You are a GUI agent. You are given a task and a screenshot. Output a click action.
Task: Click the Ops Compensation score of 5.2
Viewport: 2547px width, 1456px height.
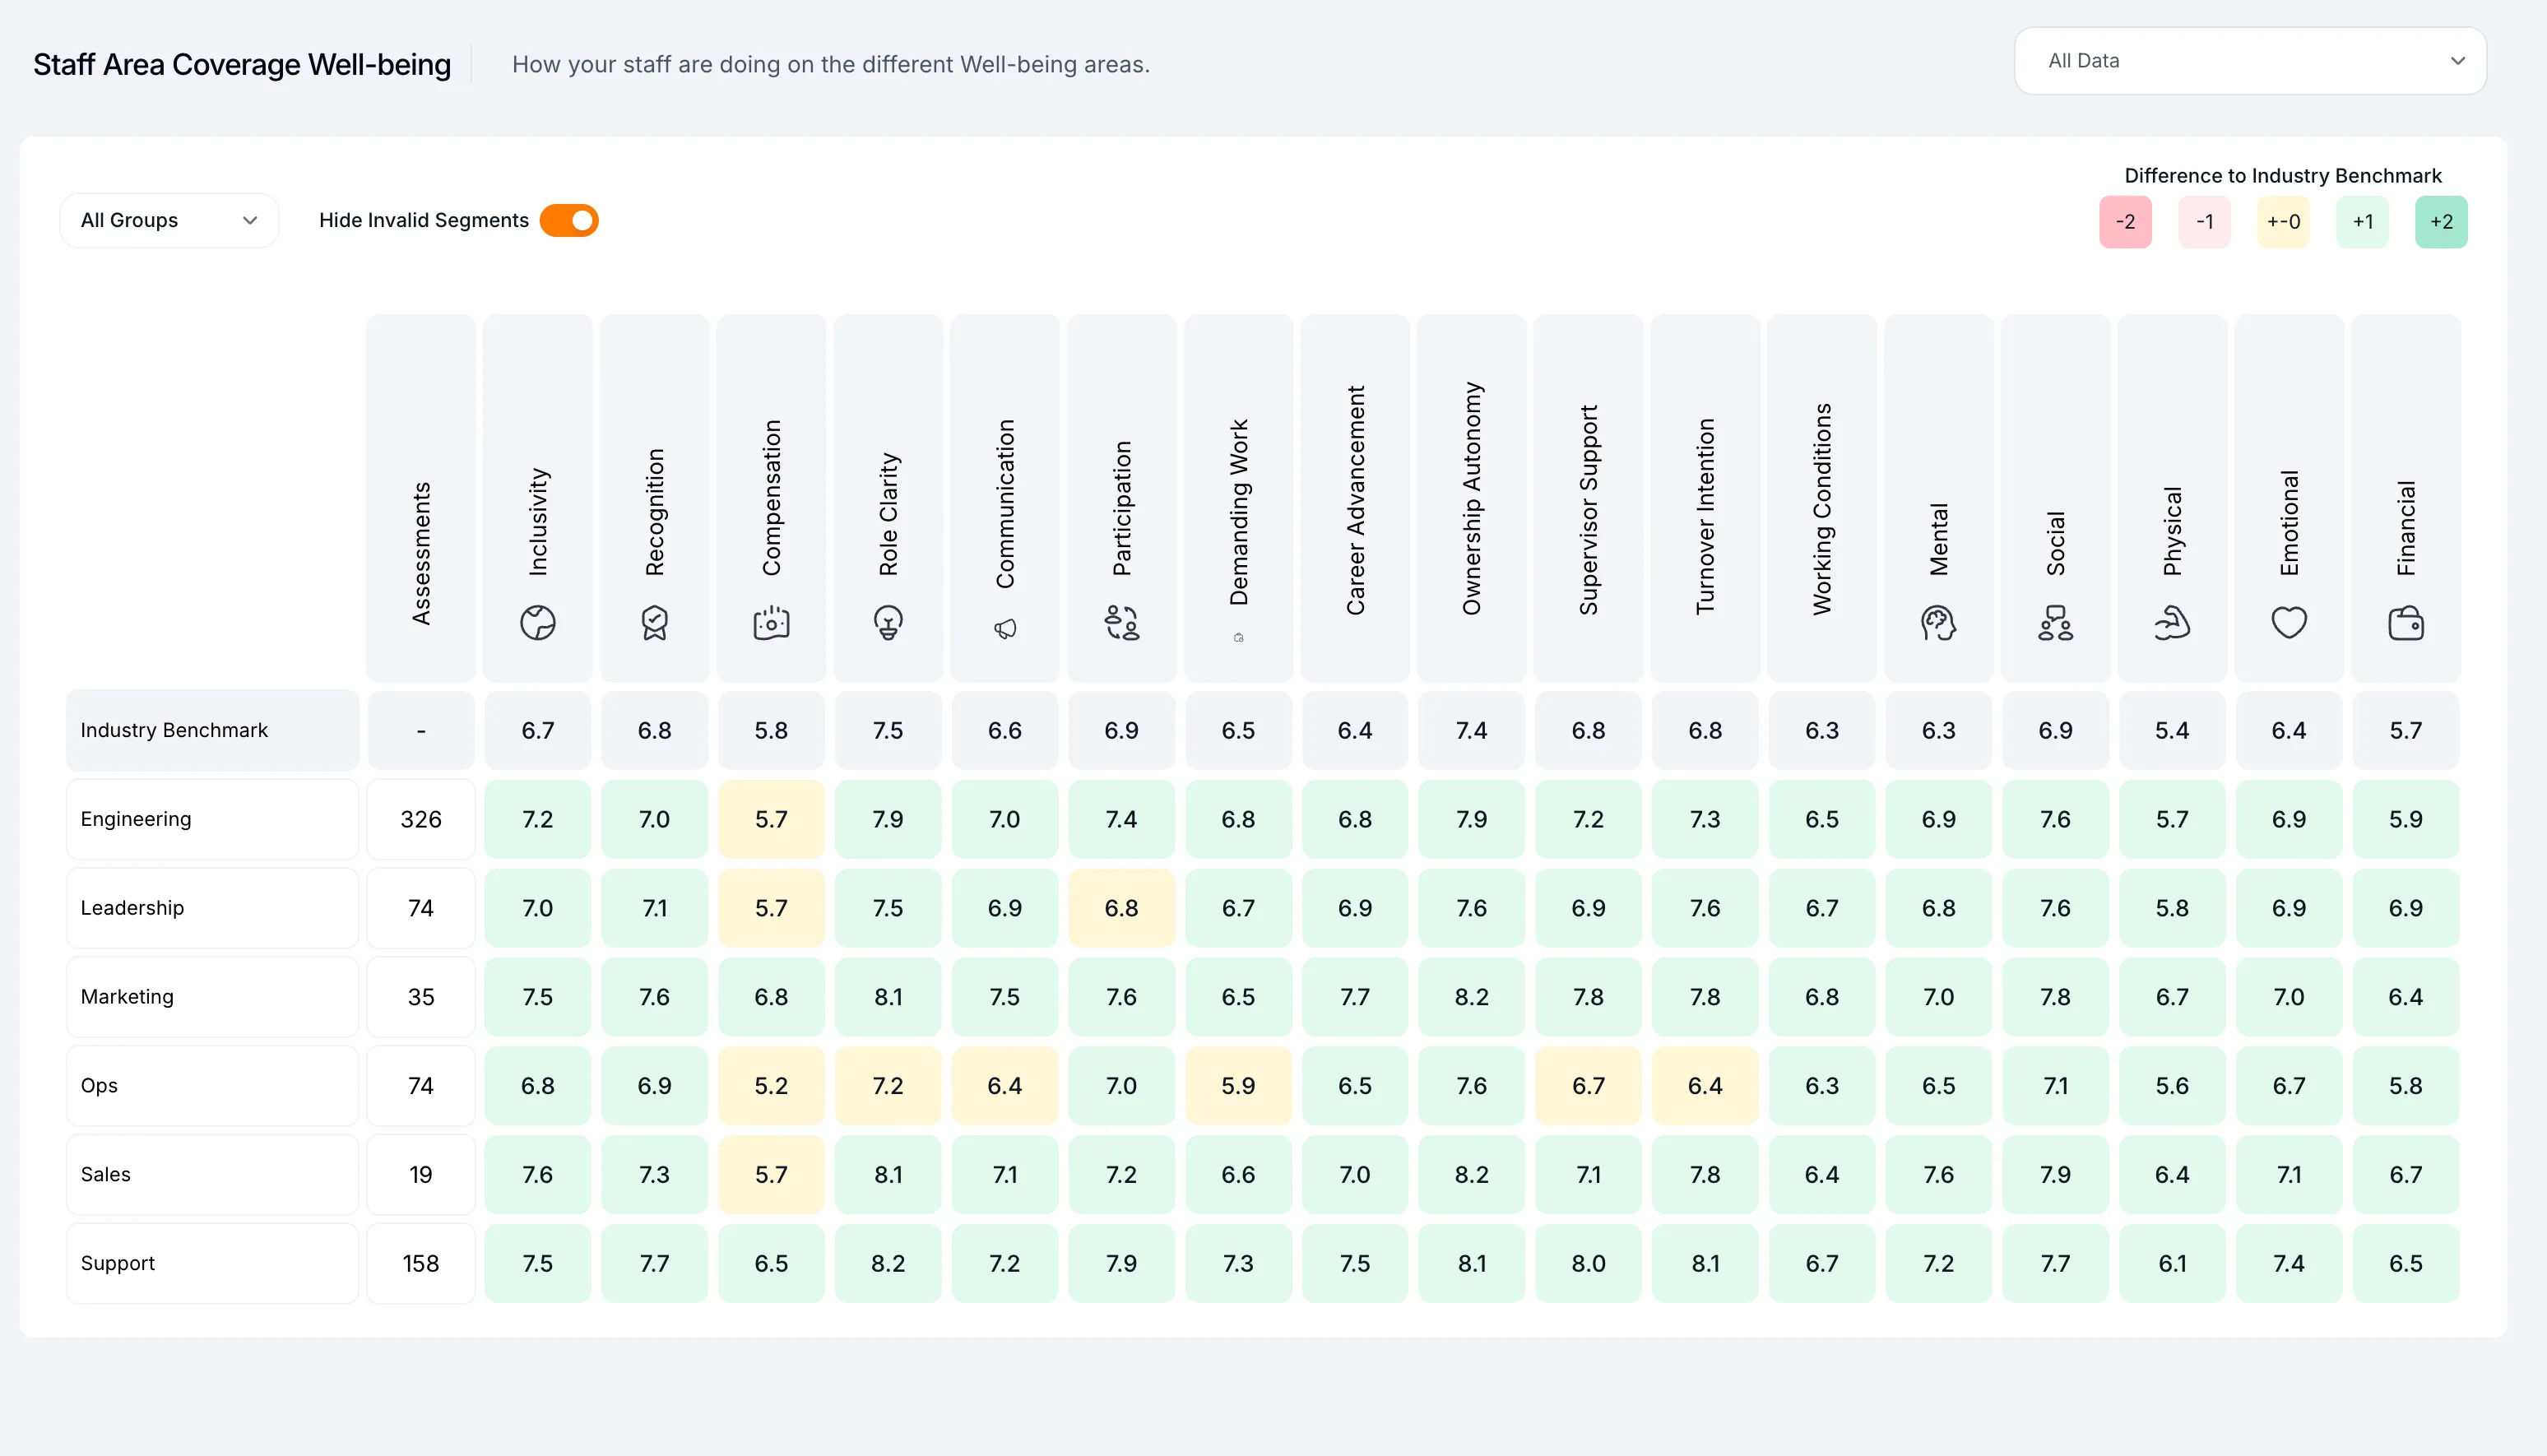771,1085
